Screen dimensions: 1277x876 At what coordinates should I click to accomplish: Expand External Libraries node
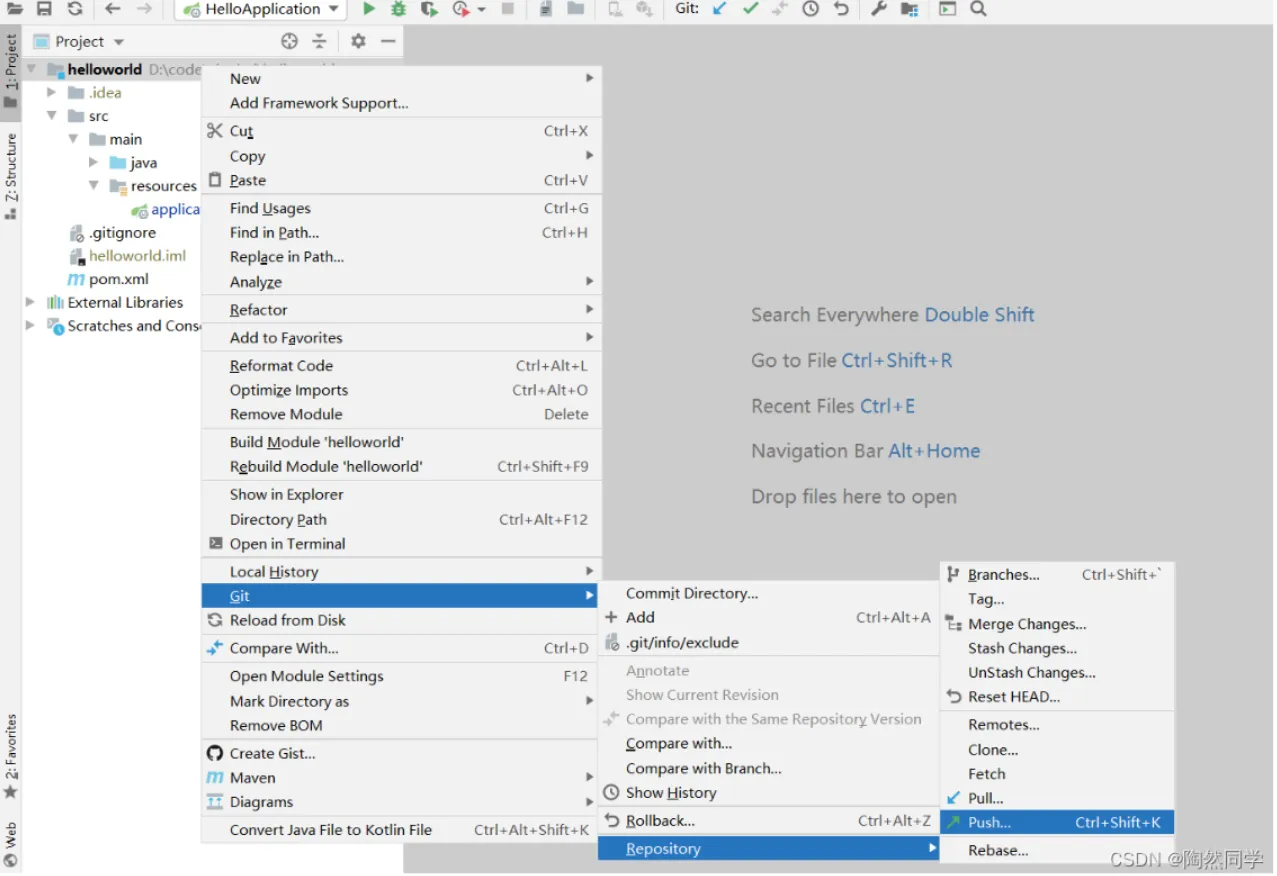point(31,302)
